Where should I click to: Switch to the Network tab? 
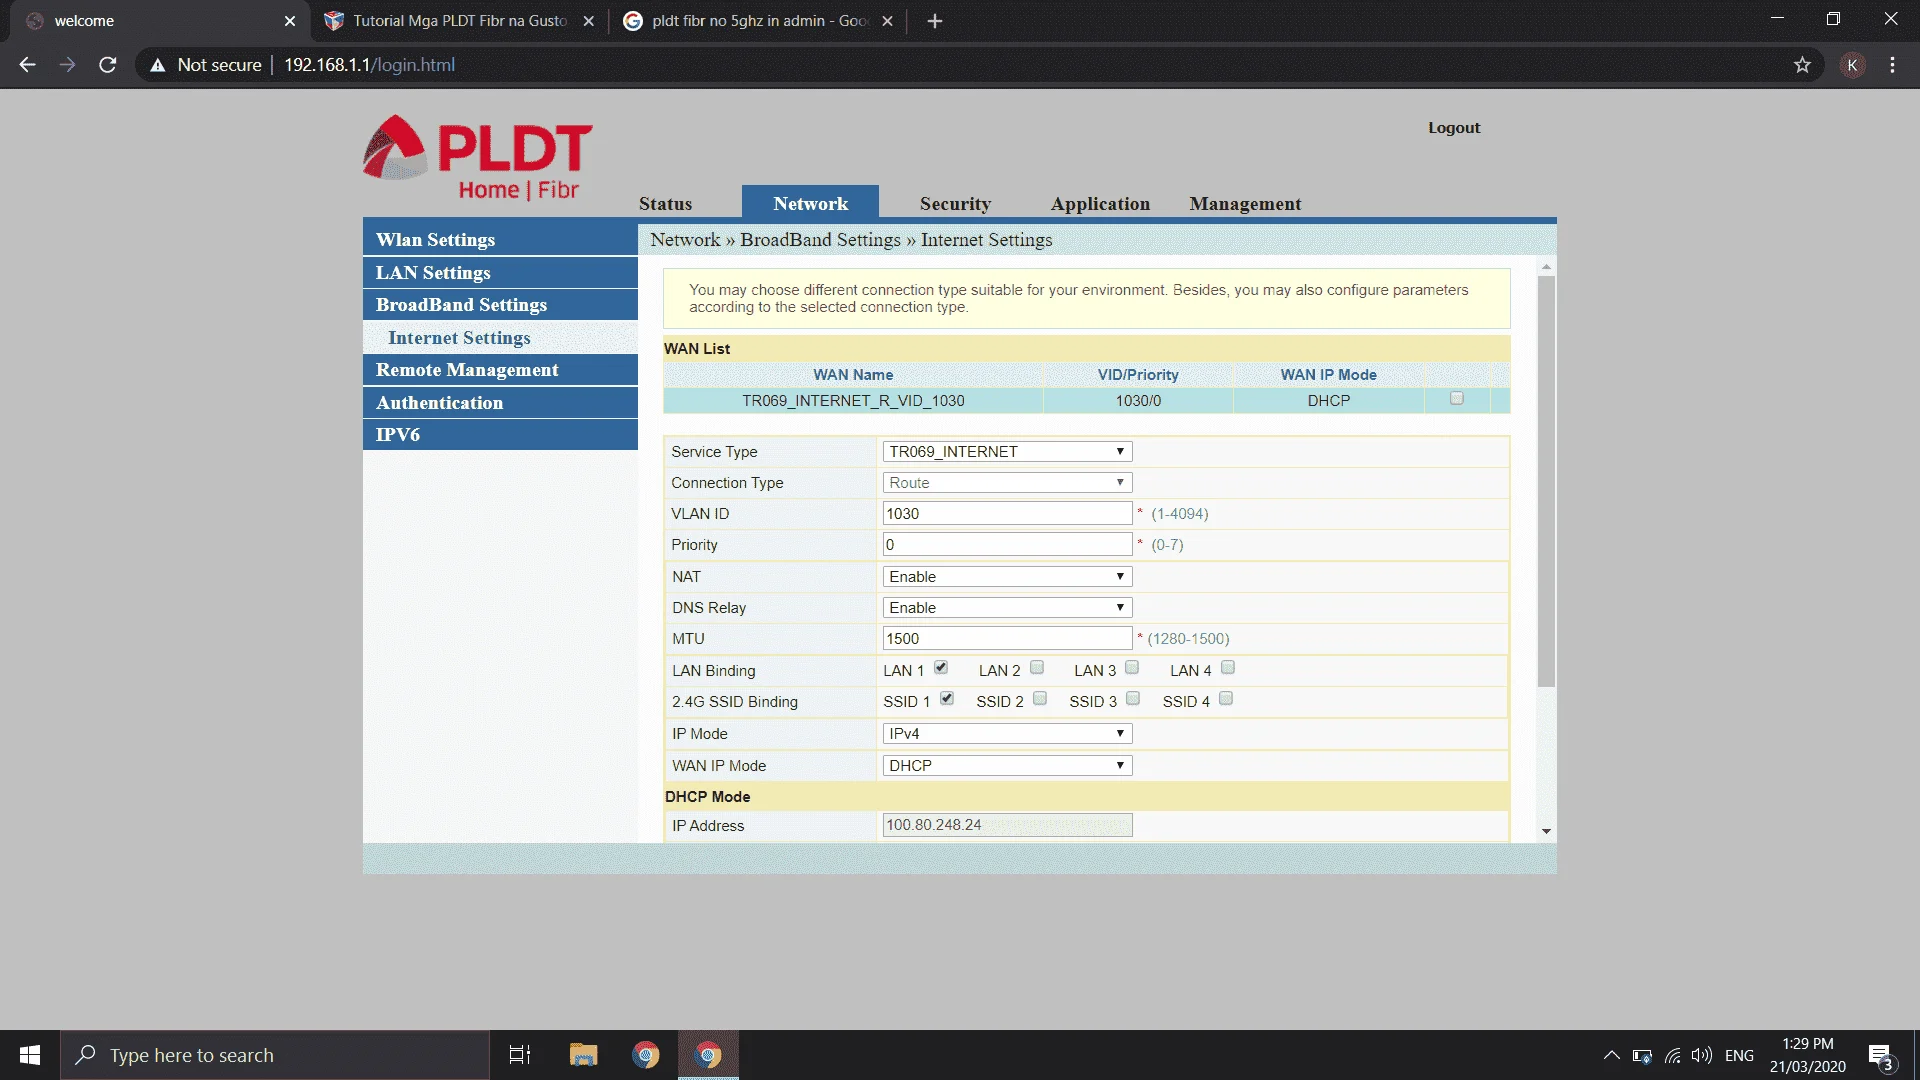(x=810, y=203)
